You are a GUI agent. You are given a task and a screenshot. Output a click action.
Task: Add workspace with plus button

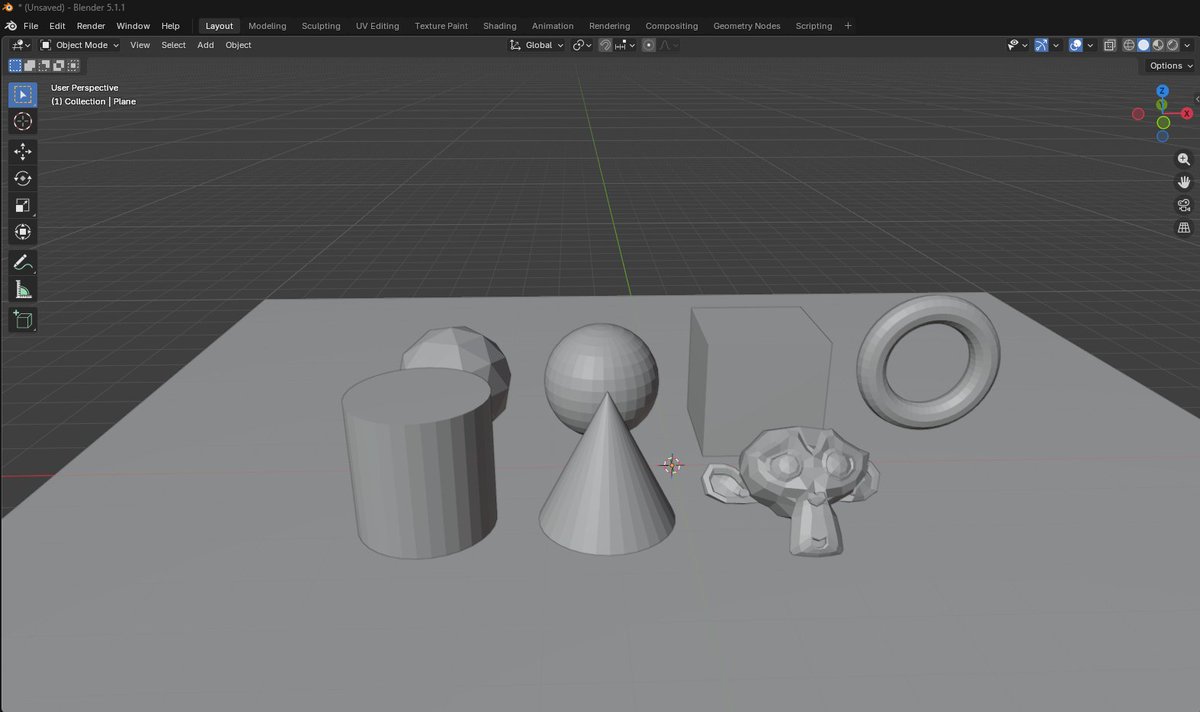coord(848,25)
